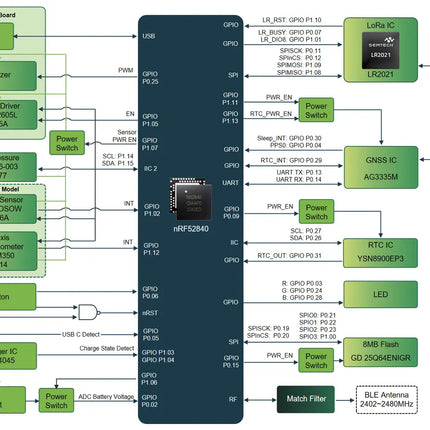Image resolution: width=430 pixels, height=430 pixels.
Task: Click the Power Switch before ADC Battery Voltage
Action: point(56,400)
